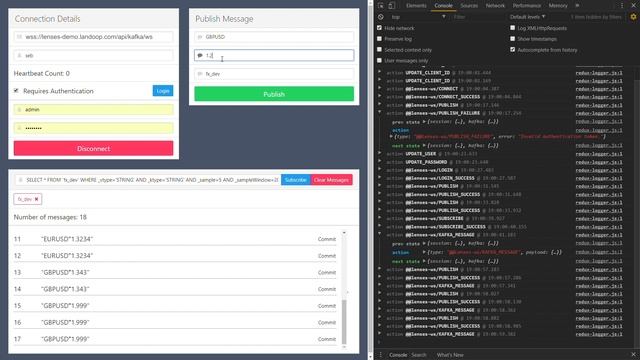Click the blue Login button
Viewport: 640px width, 360px height.
[163, 91]
